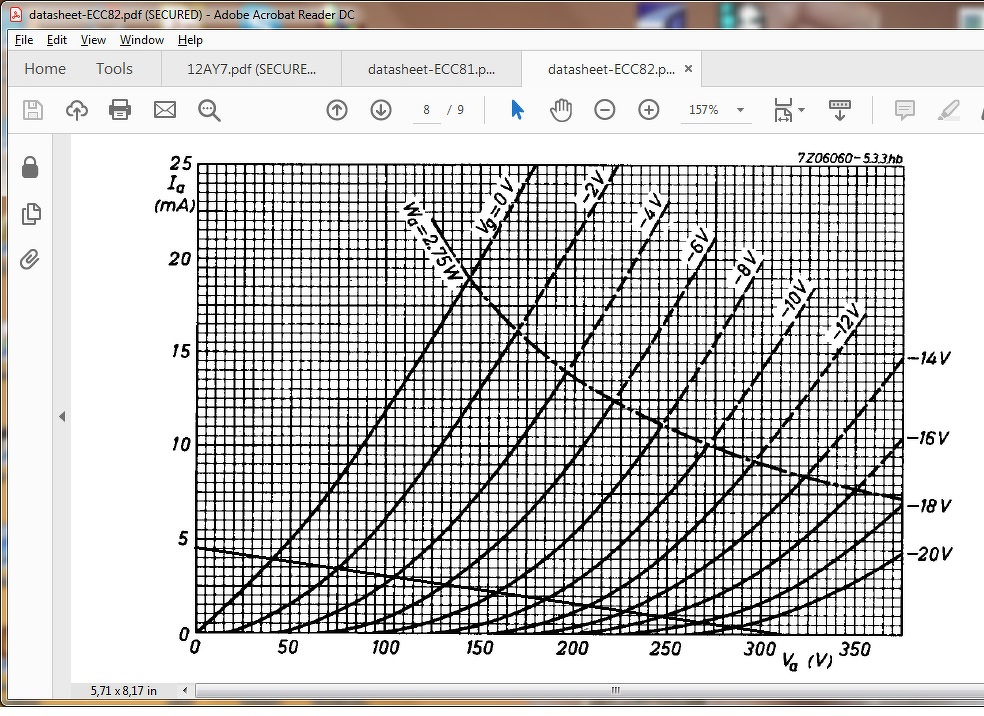The width and height of the screenshot is (984, 716).
Task: Expand the navigation pane arrow
Action: 62,416
